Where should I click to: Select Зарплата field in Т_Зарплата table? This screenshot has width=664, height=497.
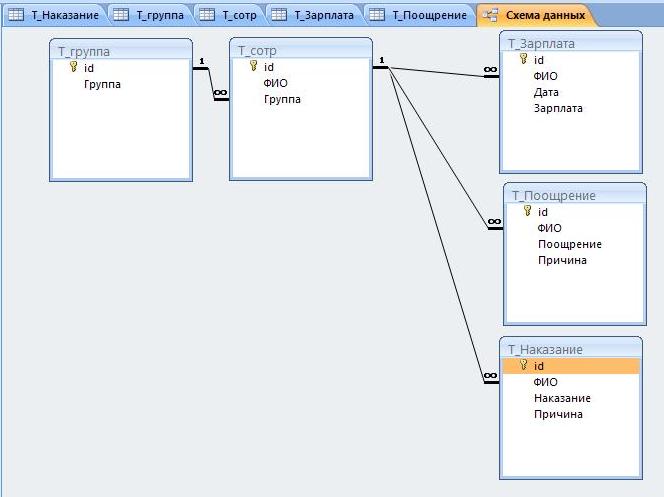tap(571, 108)
